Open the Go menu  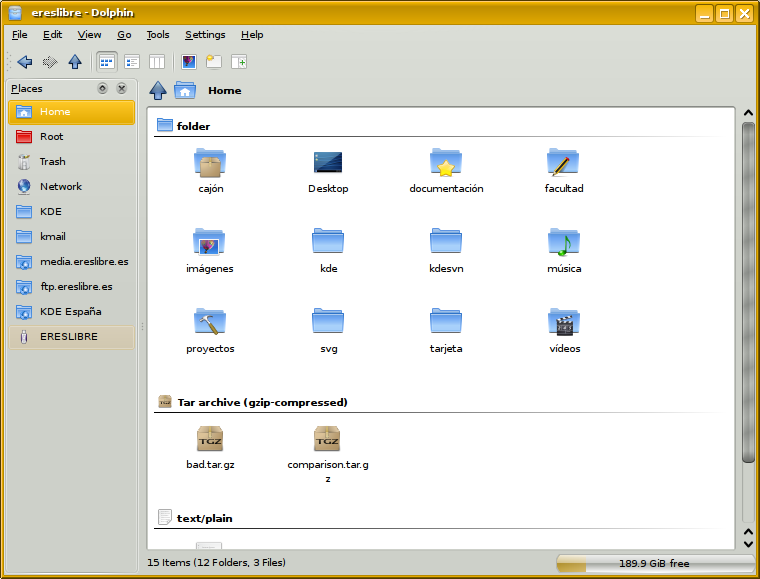[124, 35]
